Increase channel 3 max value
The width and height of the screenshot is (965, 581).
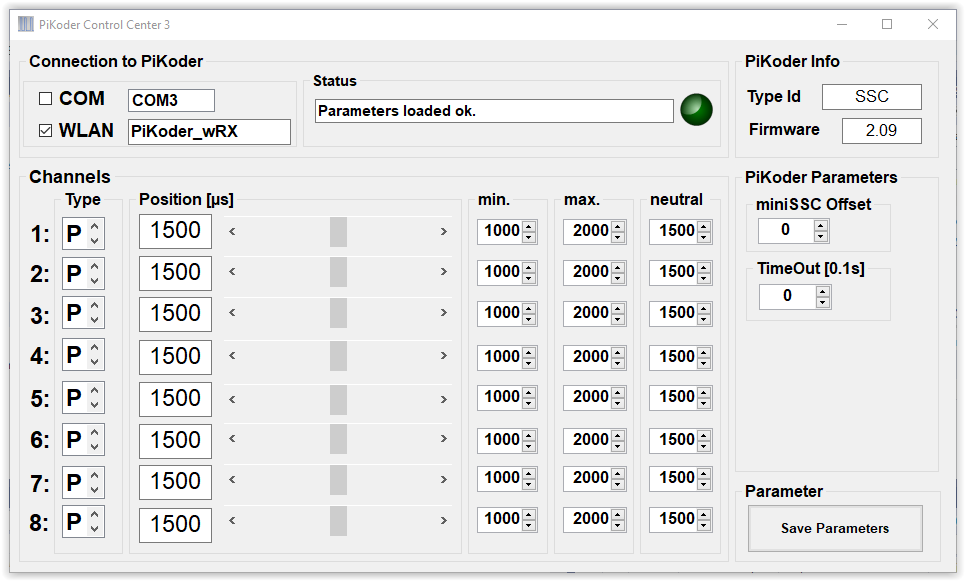coord(618,308)
